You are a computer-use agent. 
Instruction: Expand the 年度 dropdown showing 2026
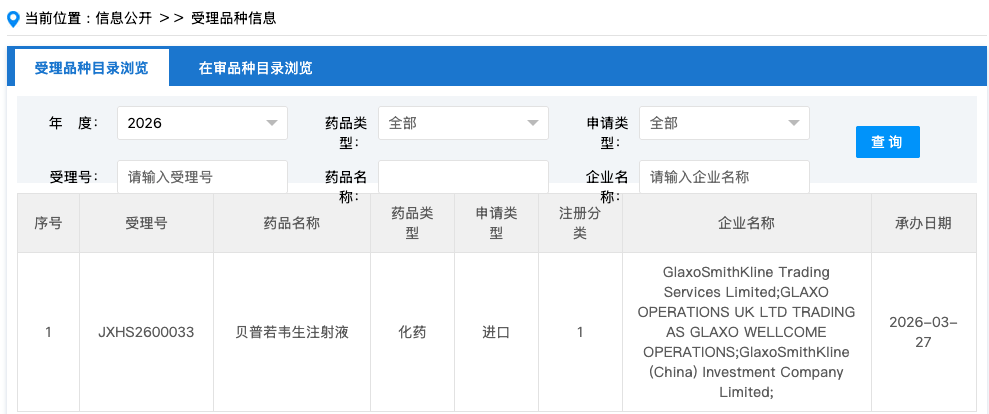202,123
